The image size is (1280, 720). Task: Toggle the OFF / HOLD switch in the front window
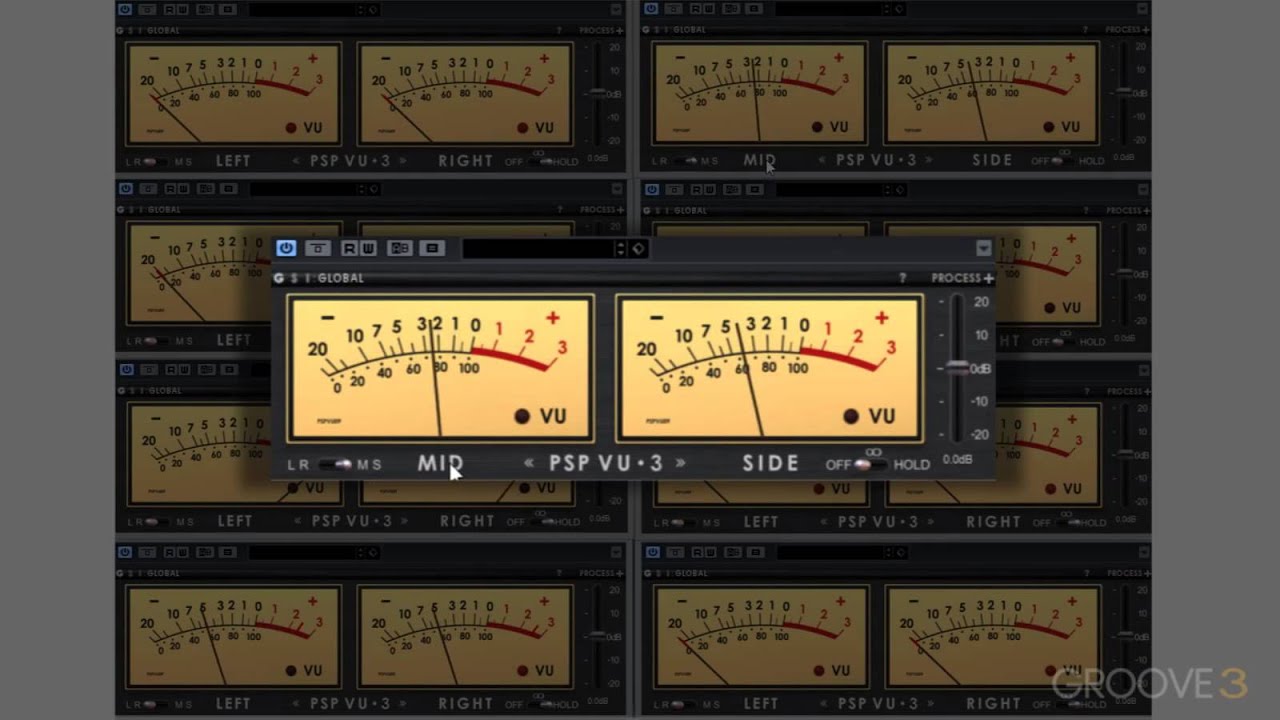click(871, 464)
